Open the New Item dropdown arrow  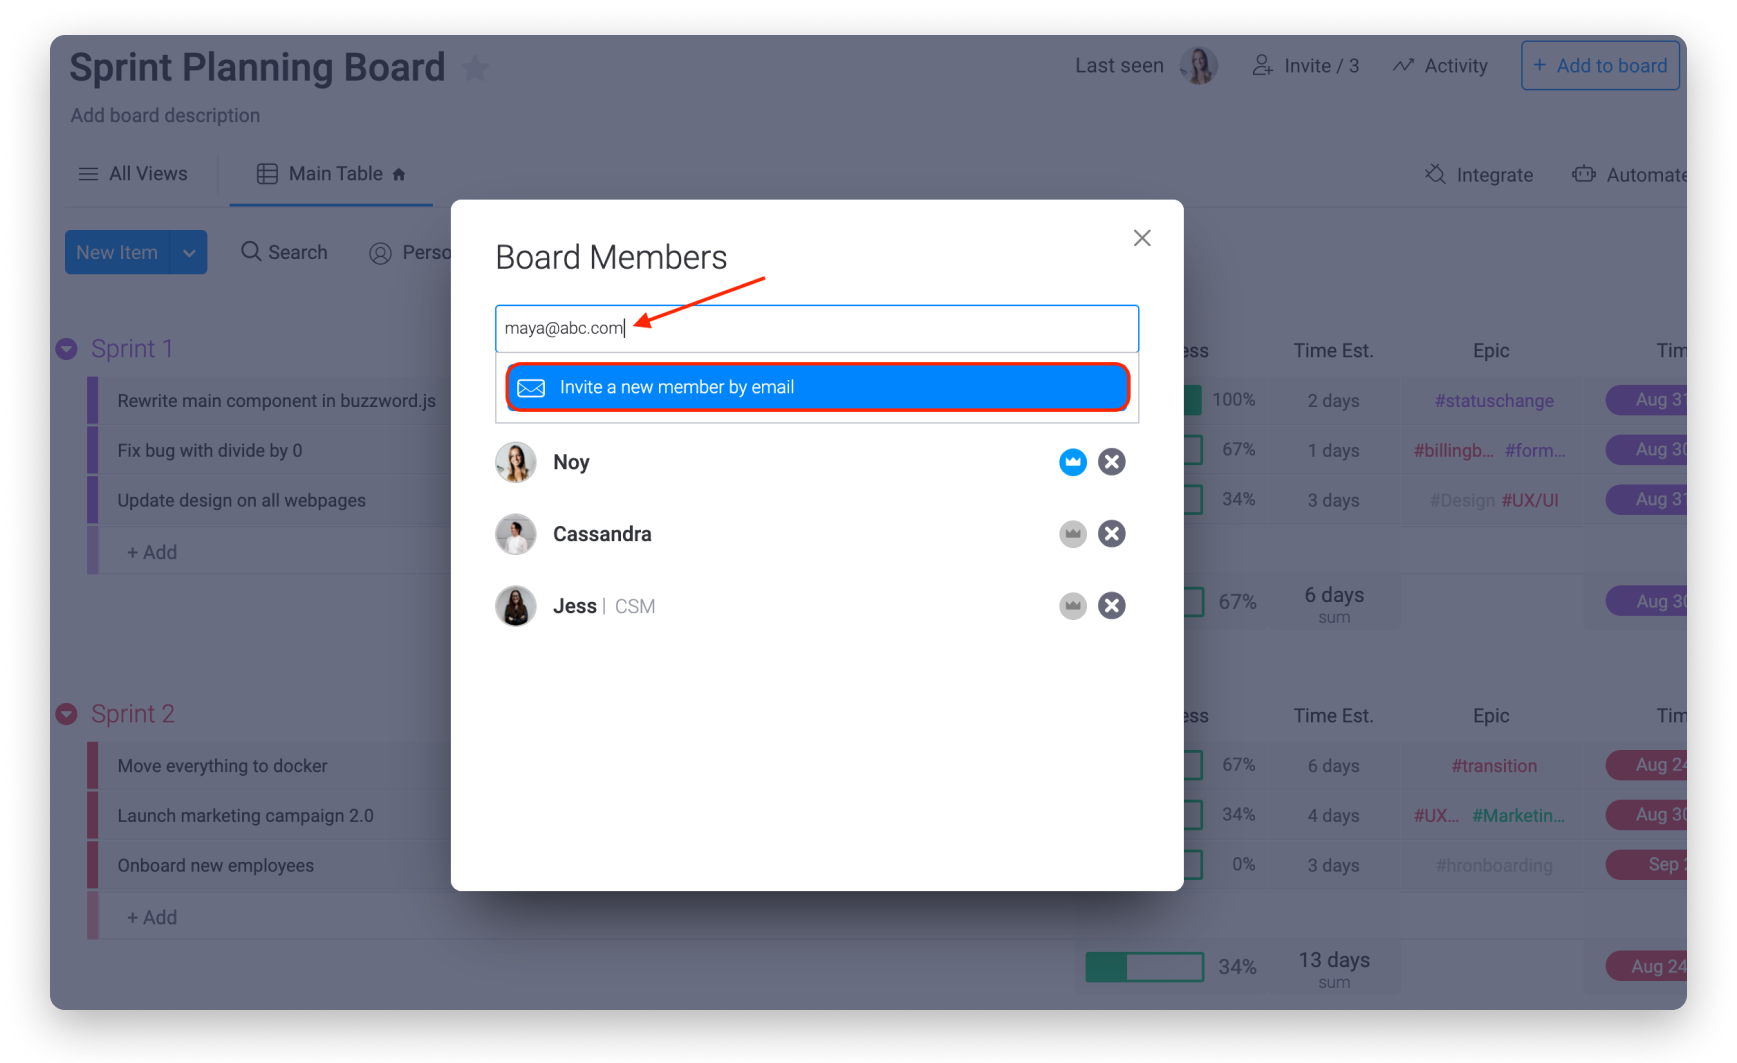189,252
